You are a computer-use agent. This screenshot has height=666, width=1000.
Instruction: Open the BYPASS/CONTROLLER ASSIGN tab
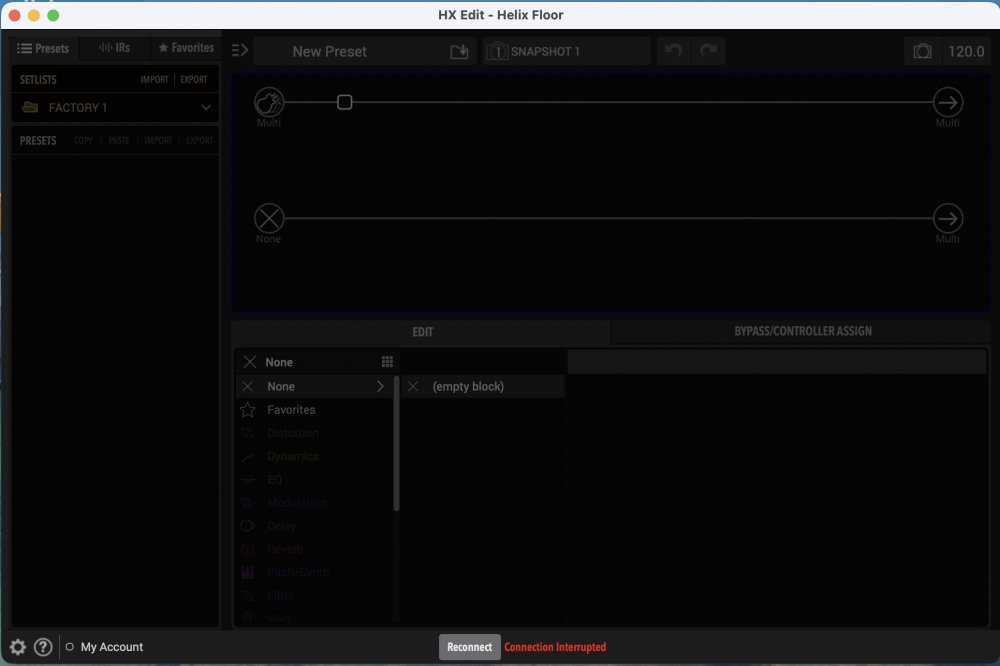(802, 331)
